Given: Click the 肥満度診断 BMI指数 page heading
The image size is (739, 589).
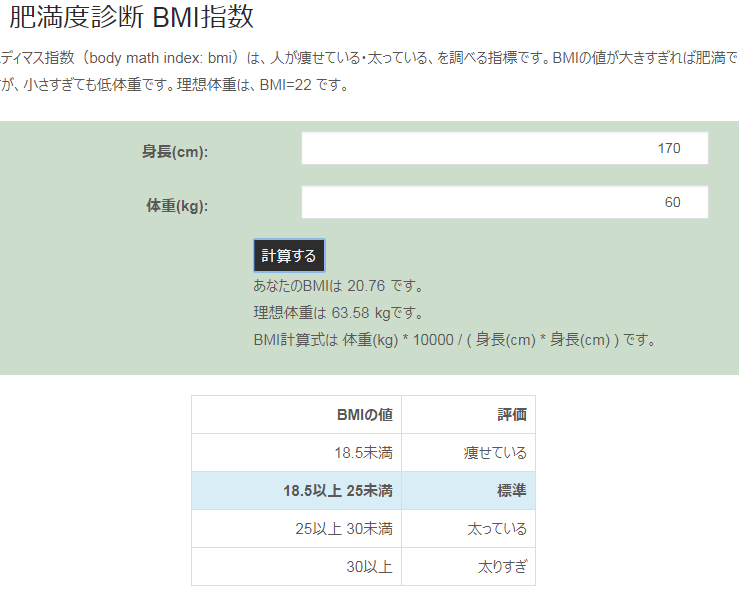Looking at the screenshot, I should tap(131, 17).
